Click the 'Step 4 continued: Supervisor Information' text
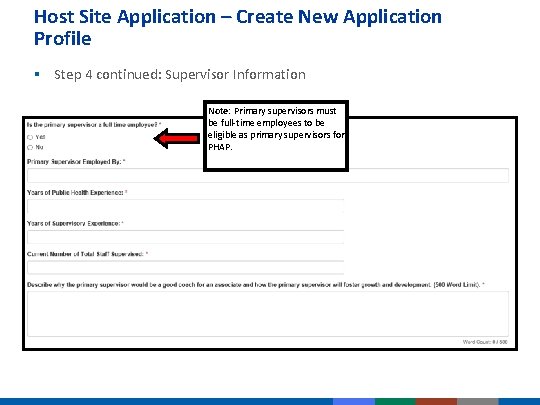 180,75
